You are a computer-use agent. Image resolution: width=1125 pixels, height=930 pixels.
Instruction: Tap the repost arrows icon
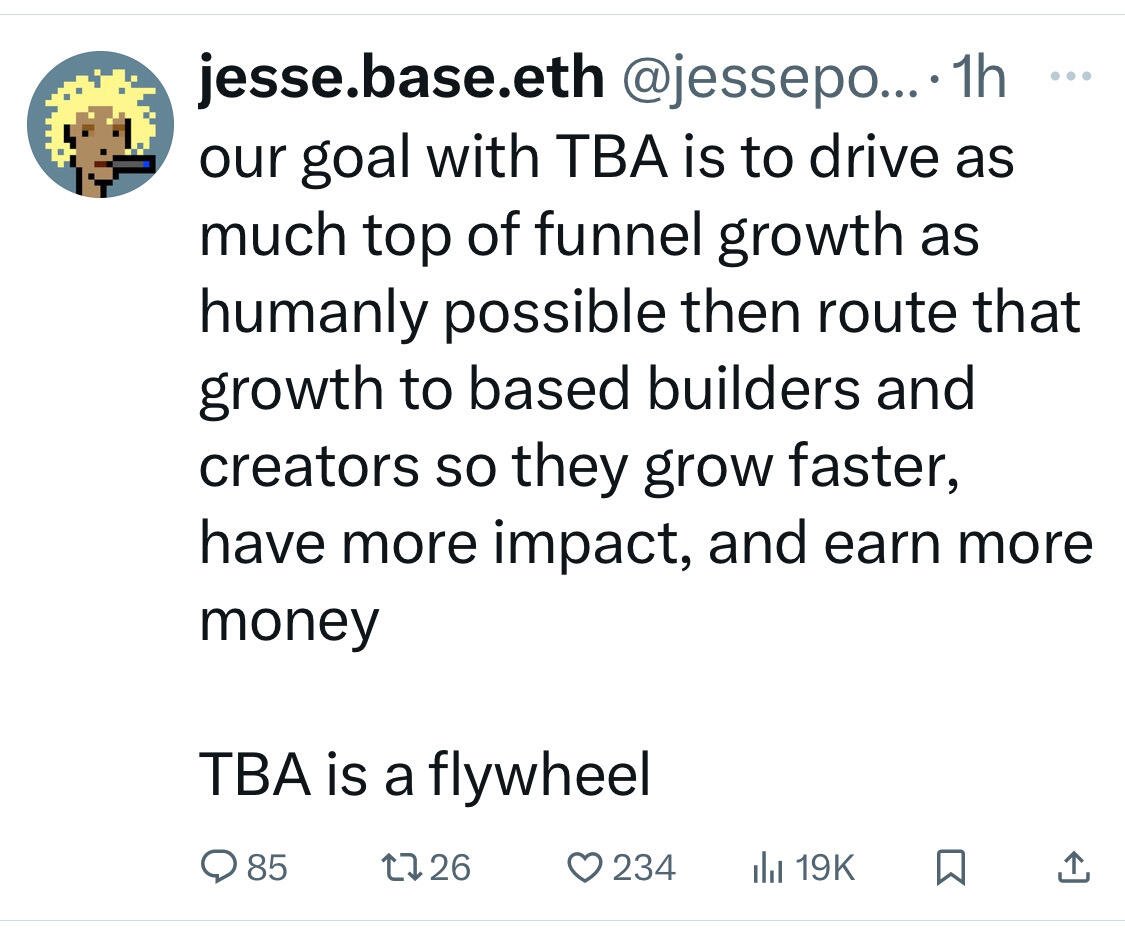(403, 866)
